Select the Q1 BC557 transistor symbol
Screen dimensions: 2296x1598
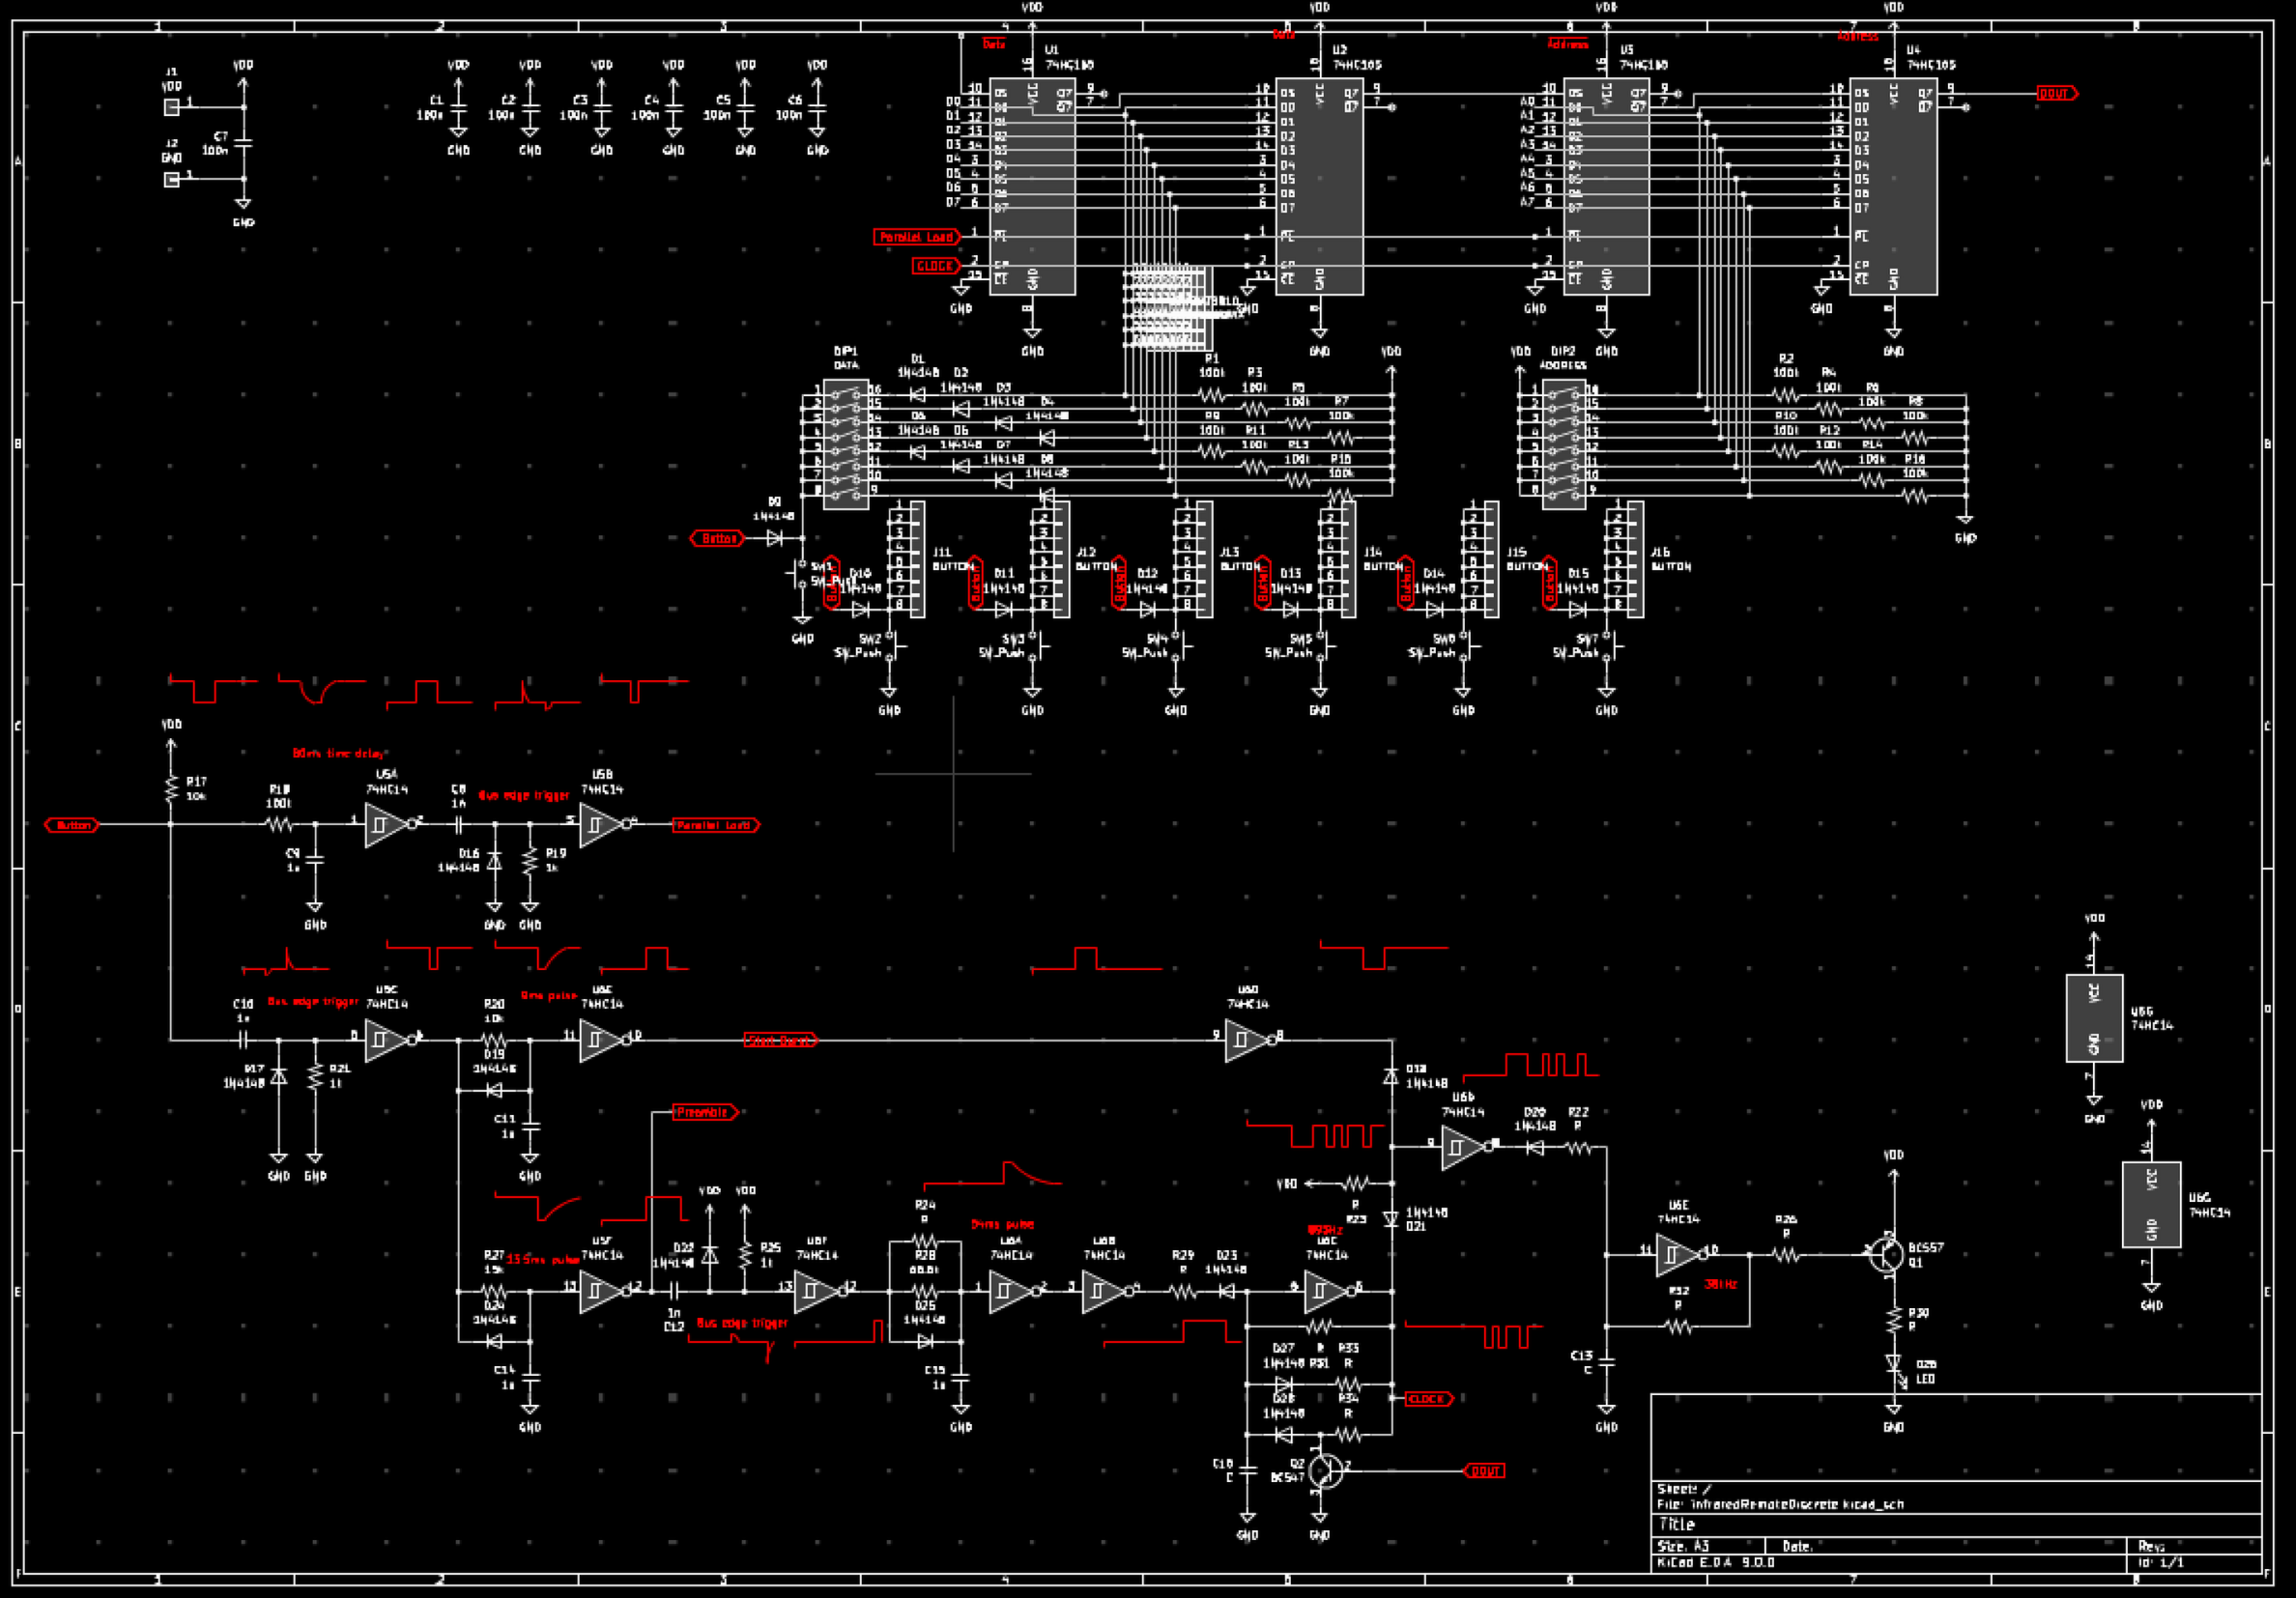pyautogui.click(x=1886, y=1254)
